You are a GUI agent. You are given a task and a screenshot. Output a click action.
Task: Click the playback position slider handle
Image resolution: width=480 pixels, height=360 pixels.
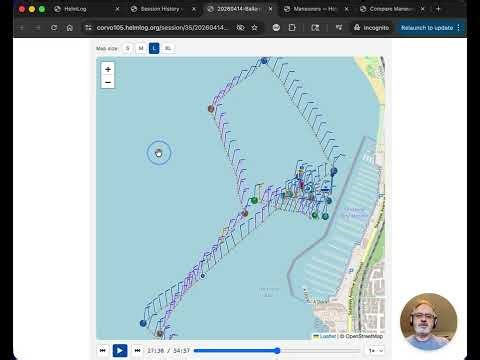(277, 350)
